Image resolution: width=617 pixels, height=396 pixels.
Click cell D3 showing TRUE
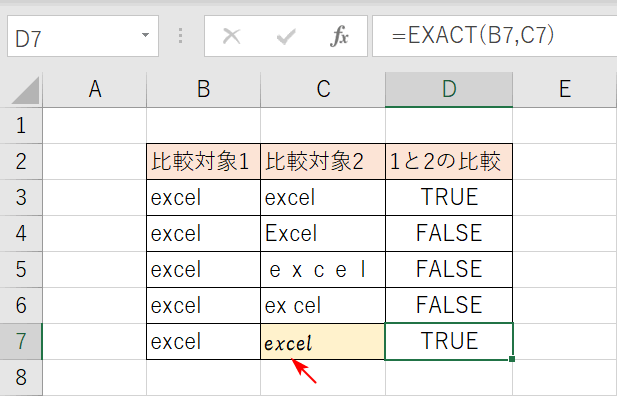449,198
